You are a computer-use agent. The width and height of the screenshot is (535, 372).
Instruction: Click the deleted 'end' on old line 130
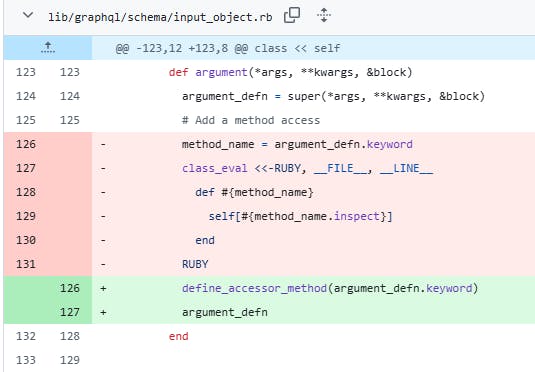[x=205, y=240]
